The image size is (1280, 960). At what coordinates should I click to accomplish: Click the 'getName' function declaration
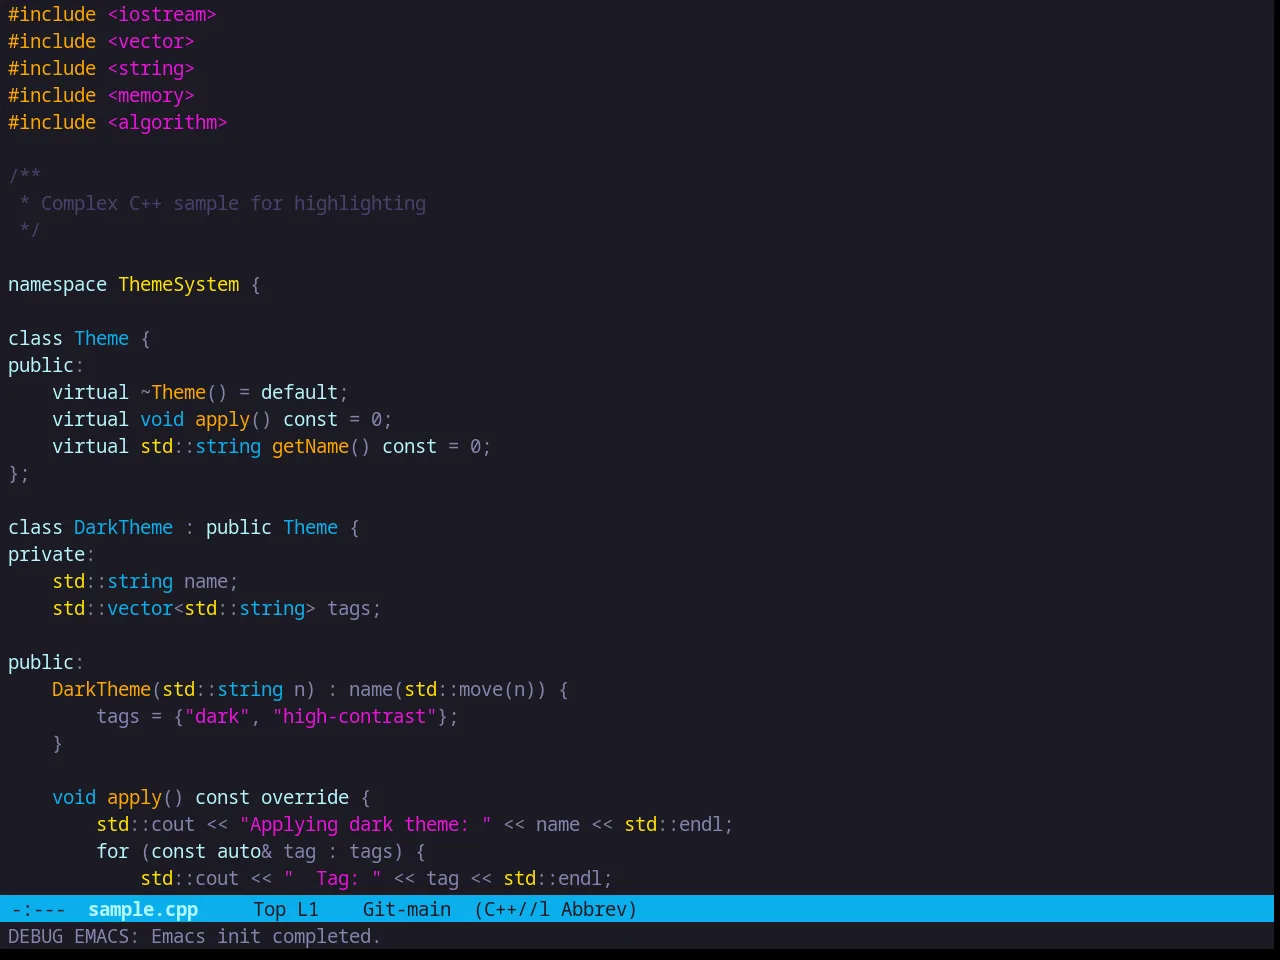click(x=310, y=446)
